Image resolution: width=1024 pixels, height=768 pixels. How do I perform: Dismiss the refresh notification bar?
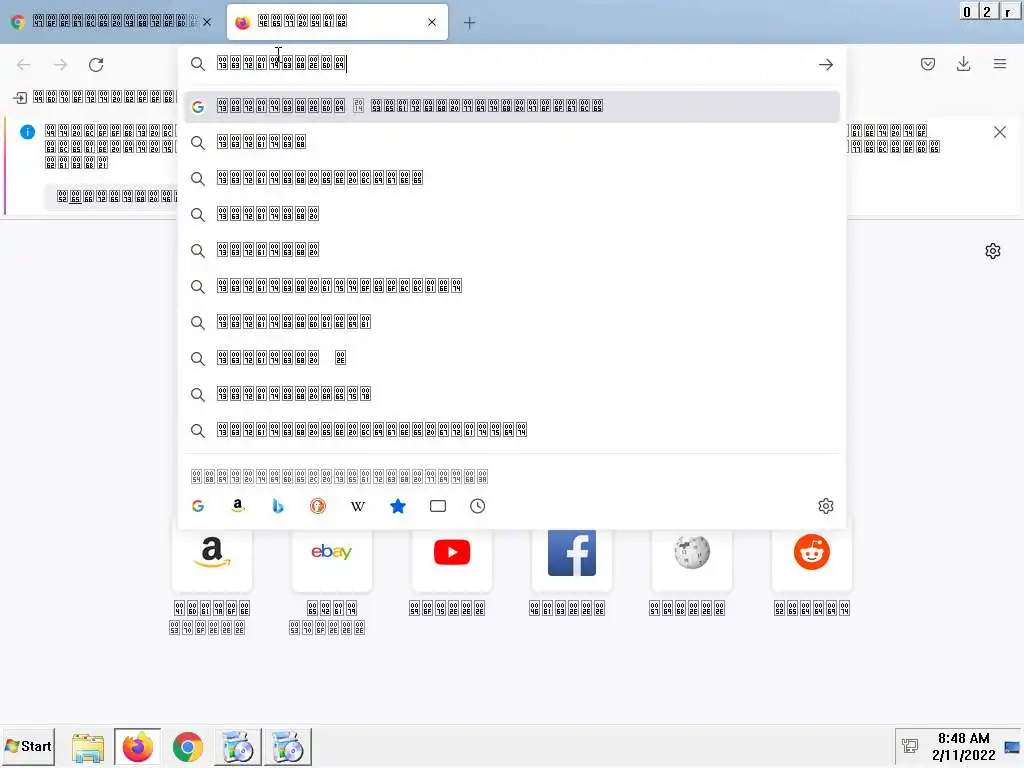point(999,133)
